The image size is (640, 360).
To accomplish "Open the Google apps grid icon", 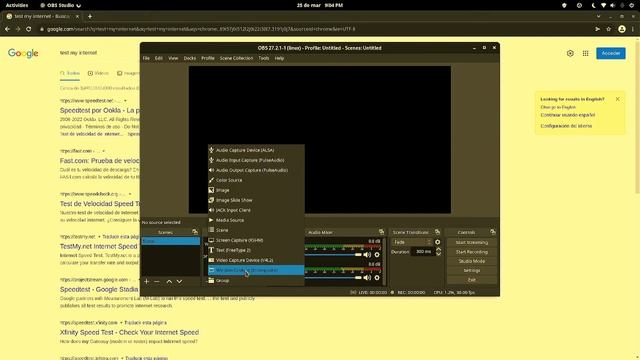I will point(586,53).
